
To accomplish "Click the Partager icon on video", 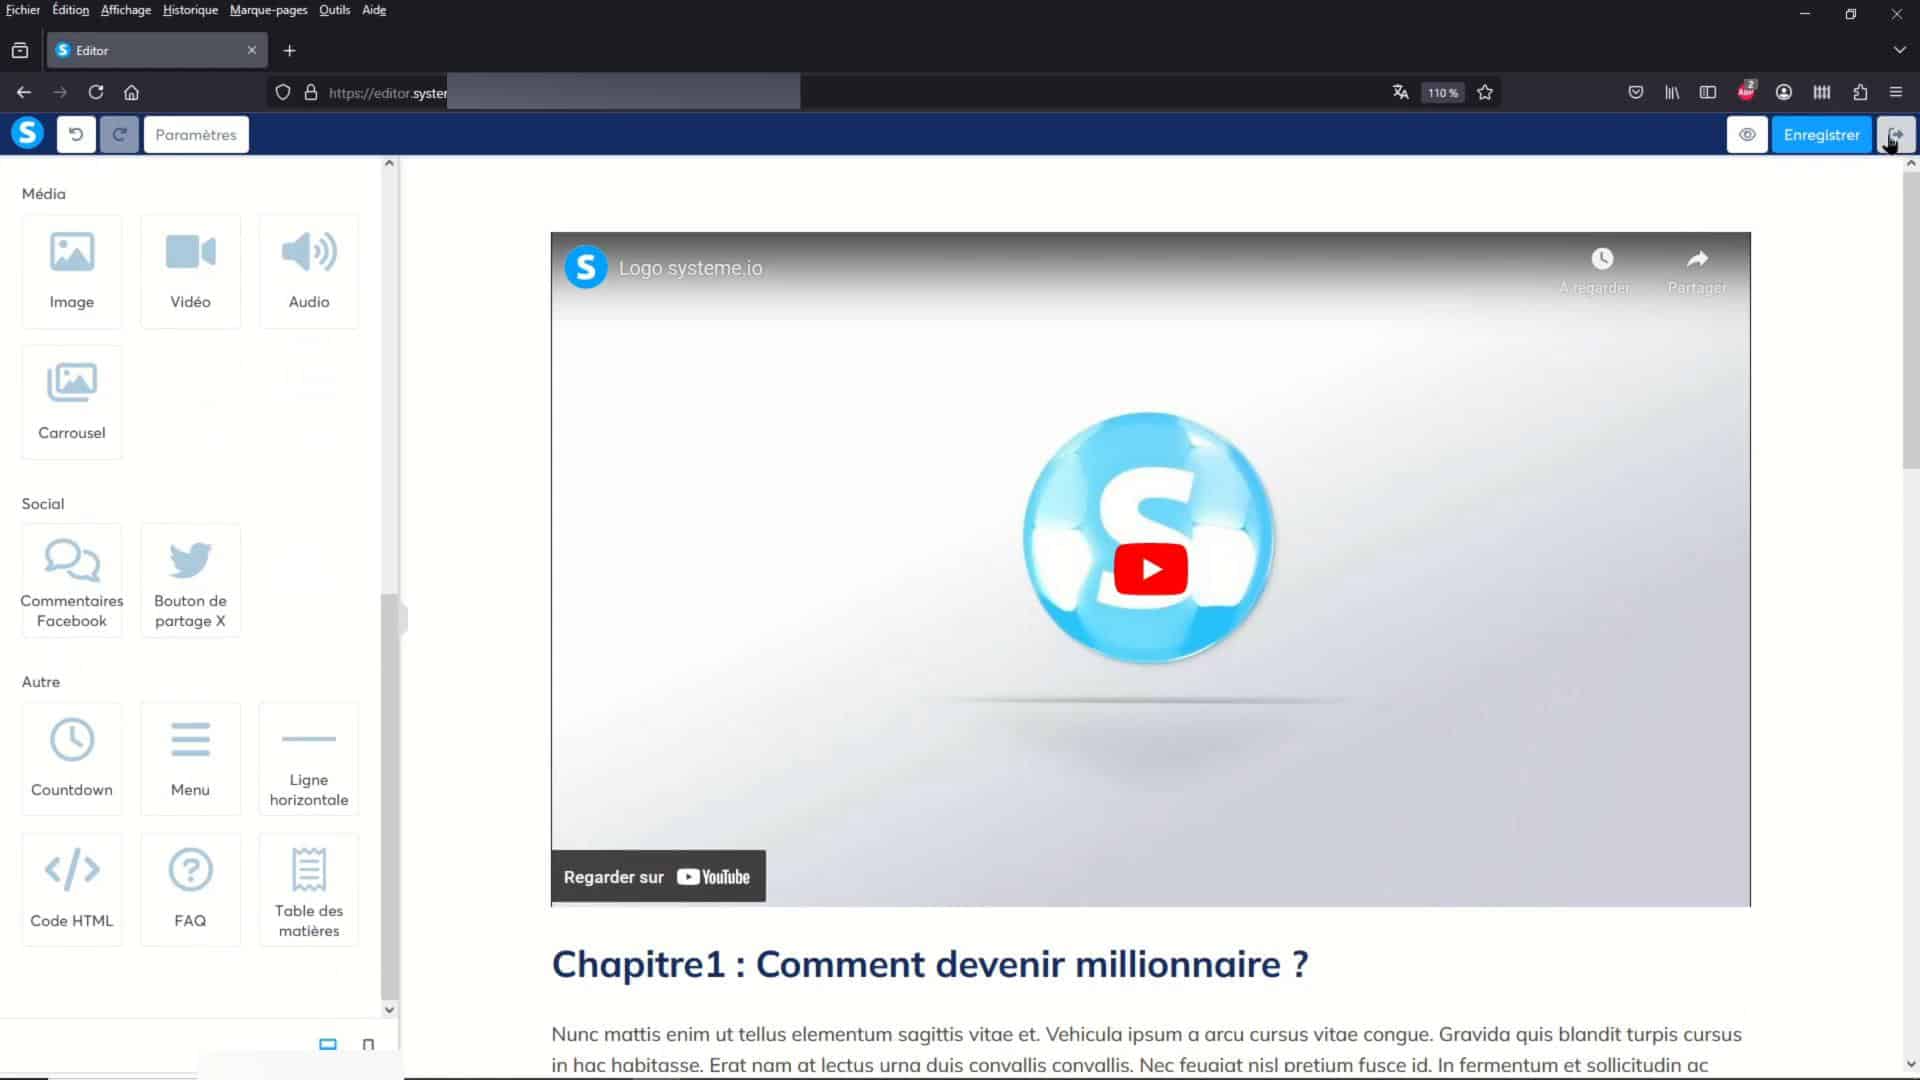I will (1697, 259).
